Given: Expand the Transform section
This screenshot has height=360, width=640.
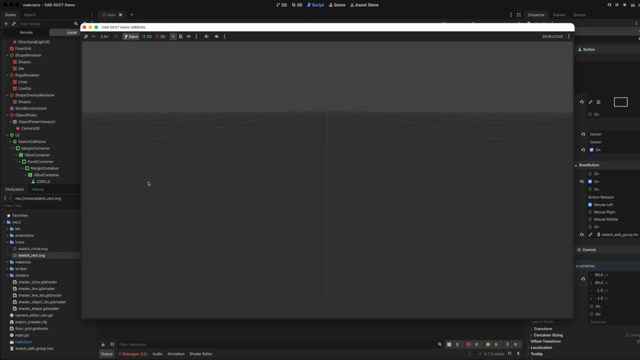Looking at the screenshot, I should click(542, 329).
